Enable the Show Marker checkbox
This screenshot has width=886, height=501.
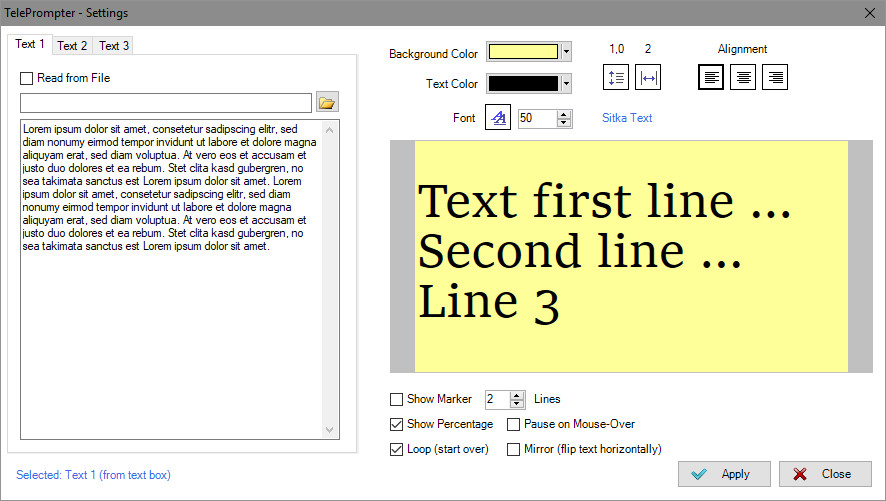click(x=396, y=399)
